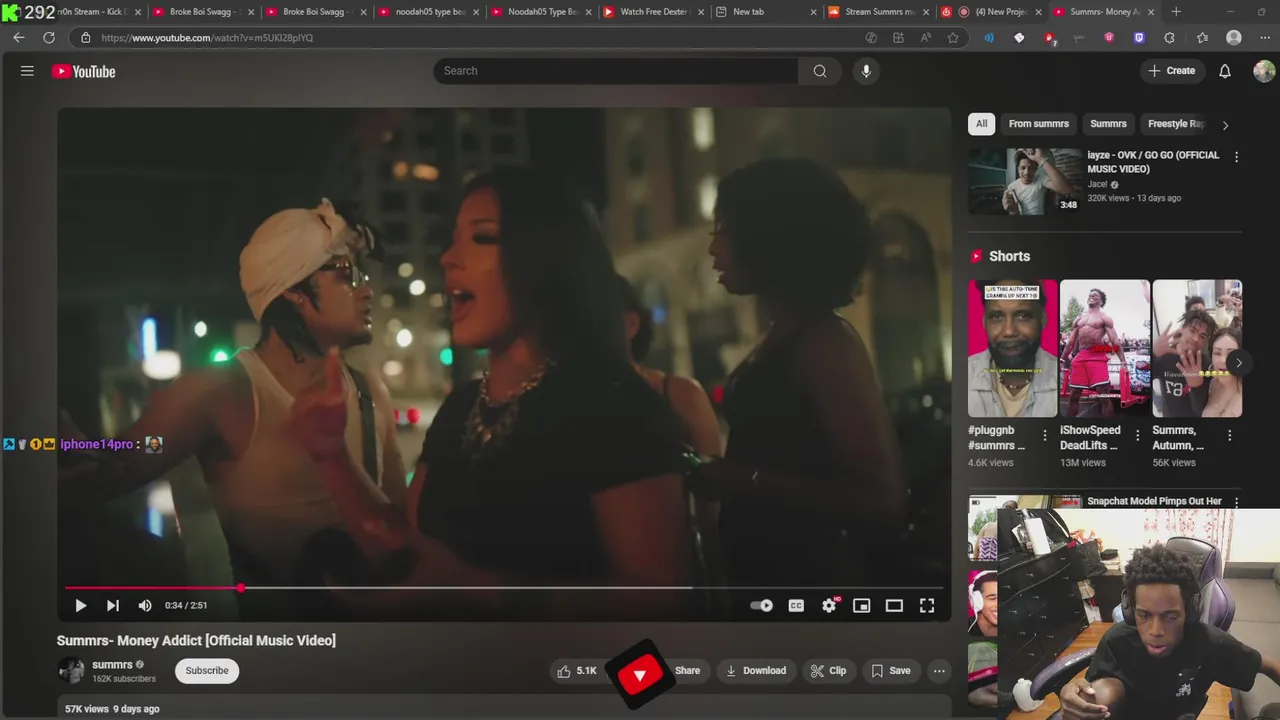Toggle theater mode view
This screenshot has width=1280, height=720.
point(894,605)
